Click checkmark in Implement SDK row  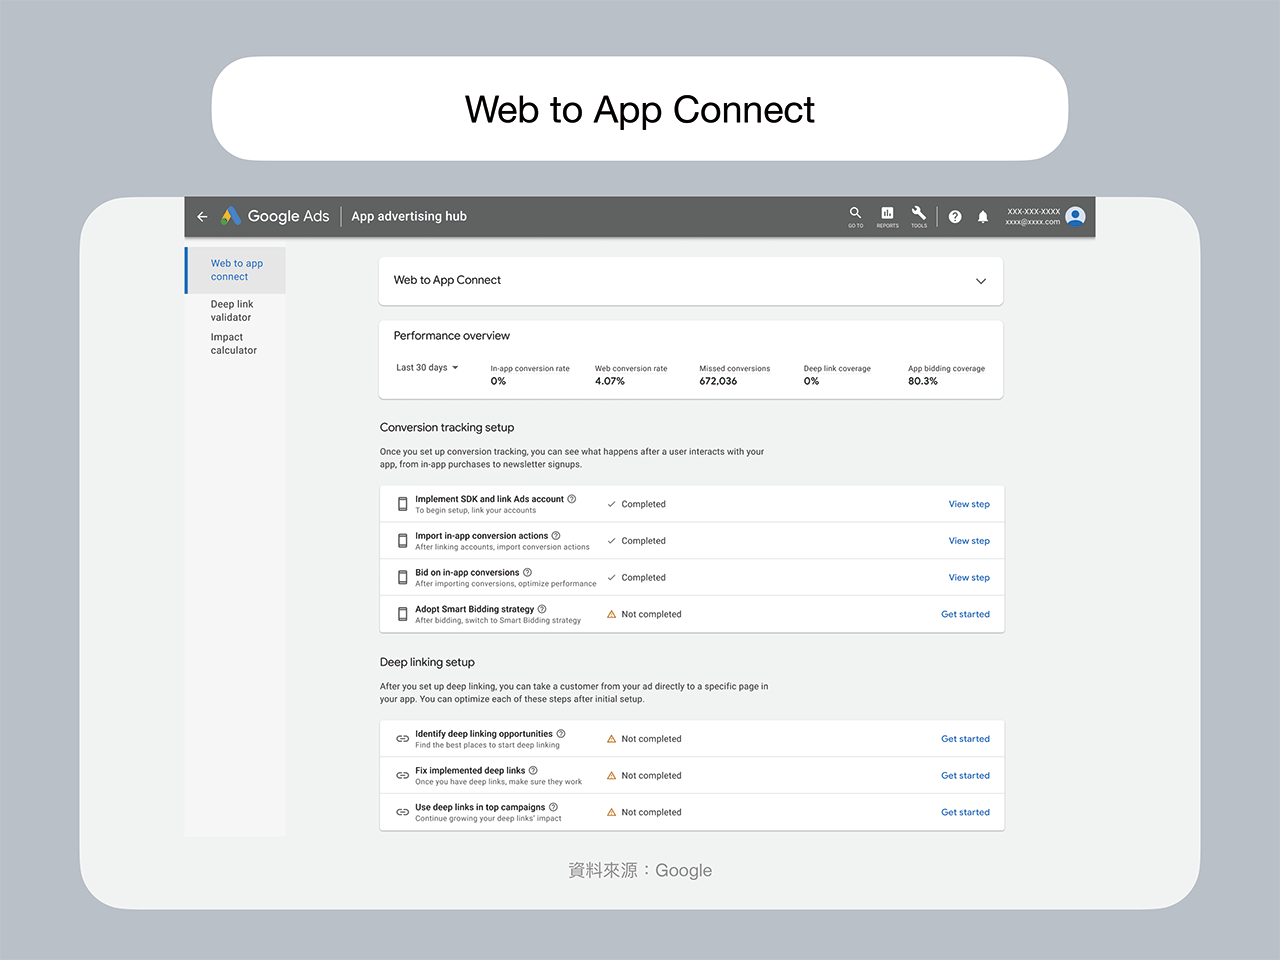click(x=612, y=504)
